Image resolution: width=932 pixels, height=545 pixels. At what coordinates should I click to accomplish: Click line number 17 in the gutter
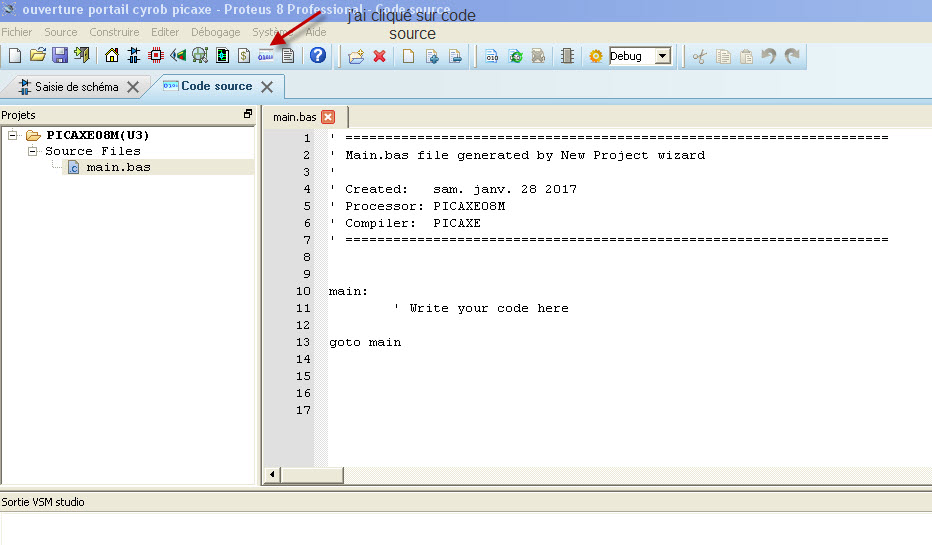(x=303, y=410)
